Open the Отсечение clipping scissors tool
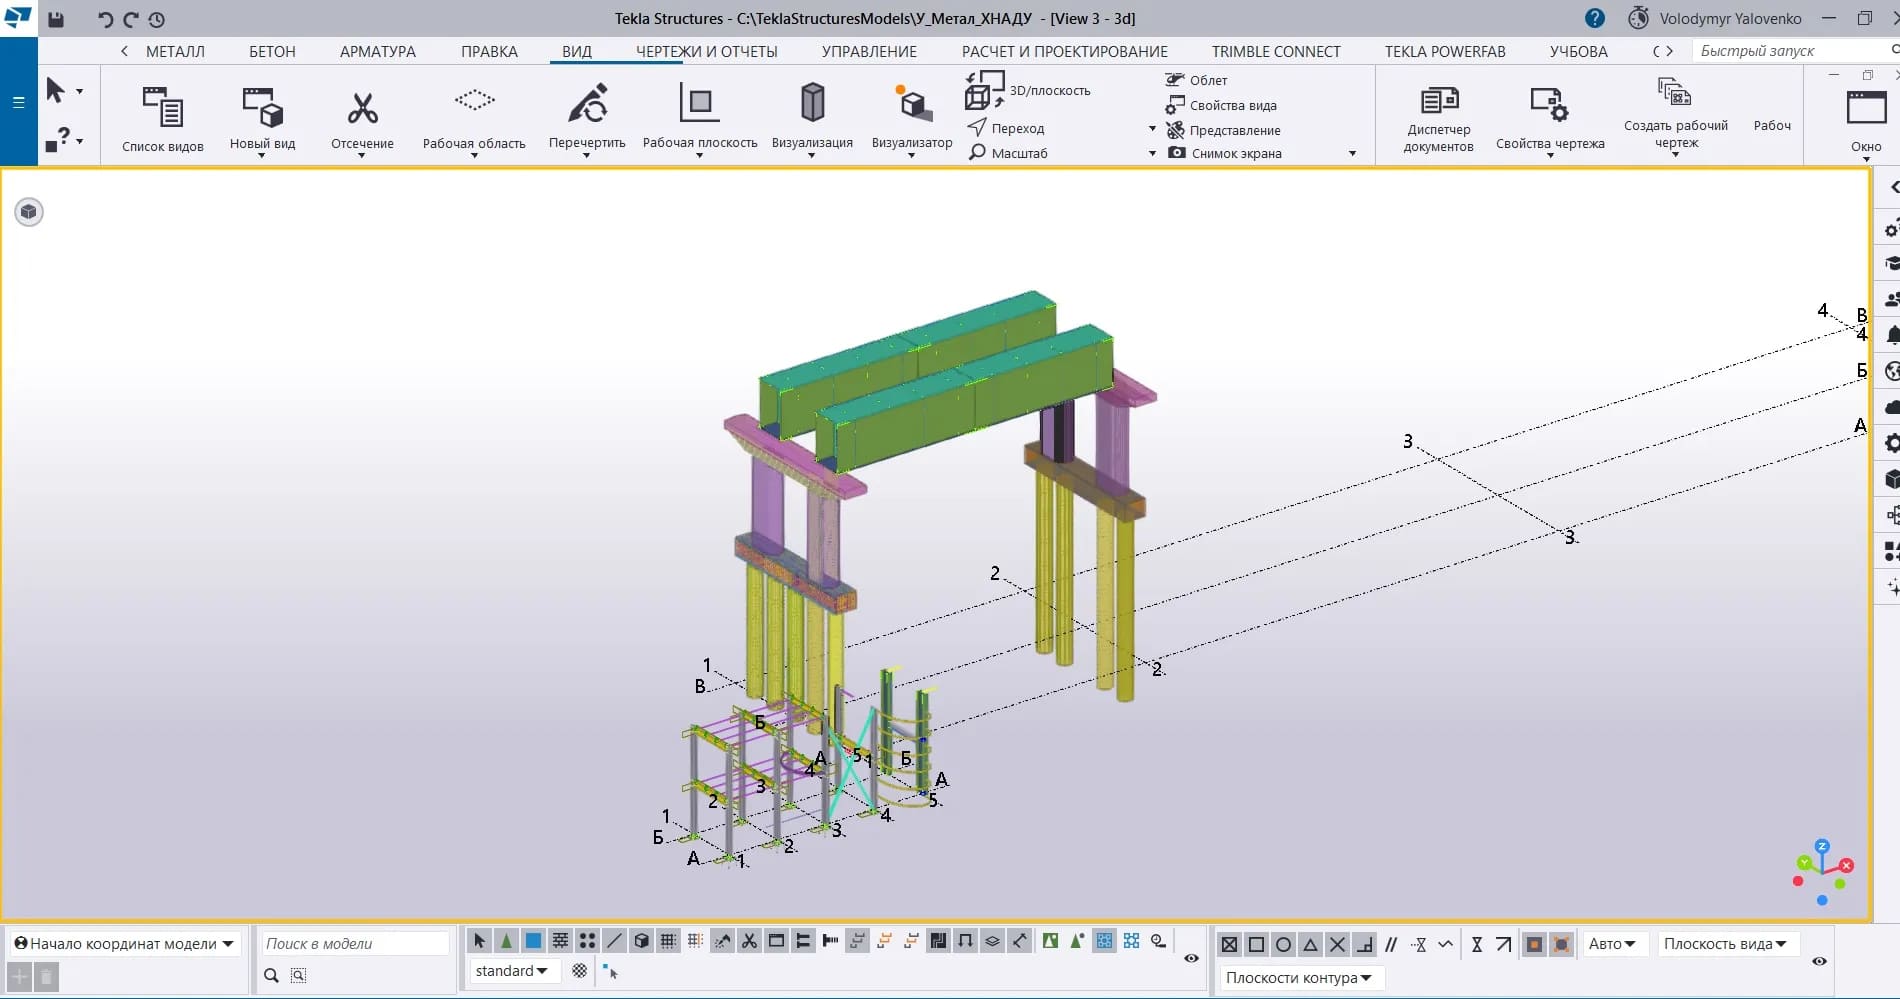The width and height of the screenshot is (1900, 999). (362, 109)
